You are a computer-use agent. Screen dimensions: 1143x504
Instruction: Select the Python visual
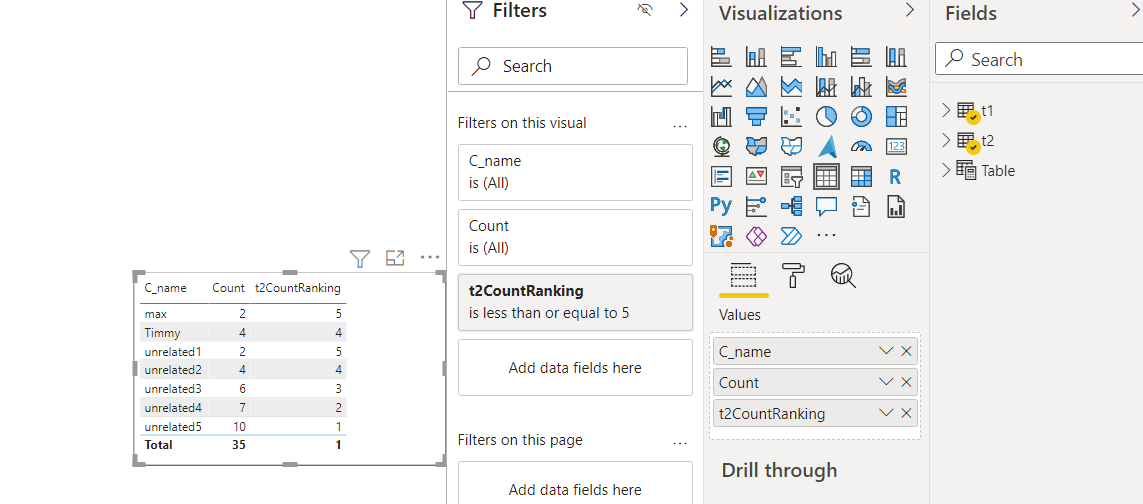click(721, 206)
